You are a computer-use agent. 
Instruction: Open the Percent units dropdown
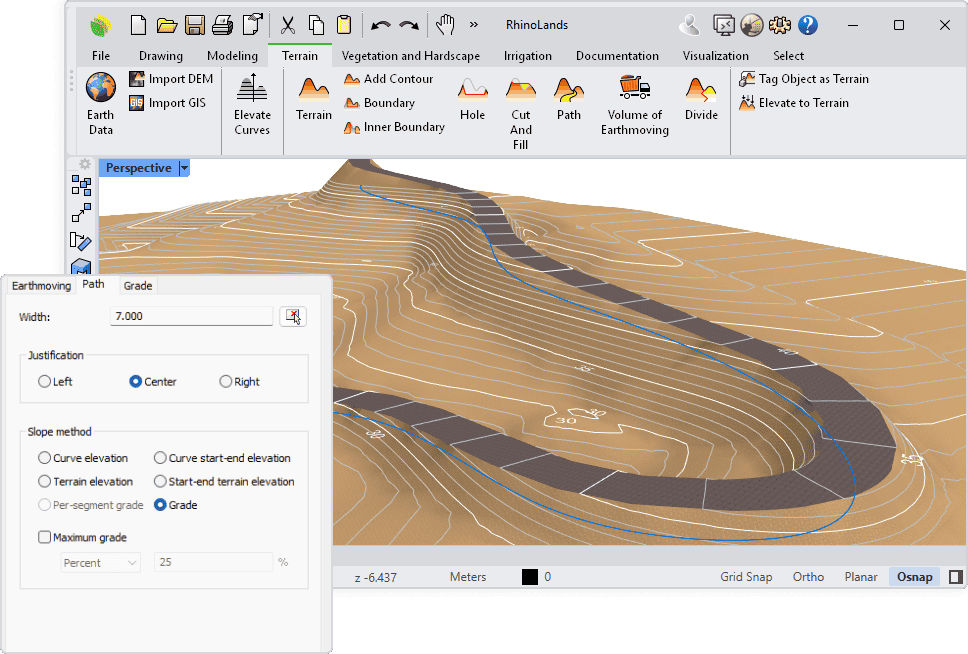pos(100,562)
